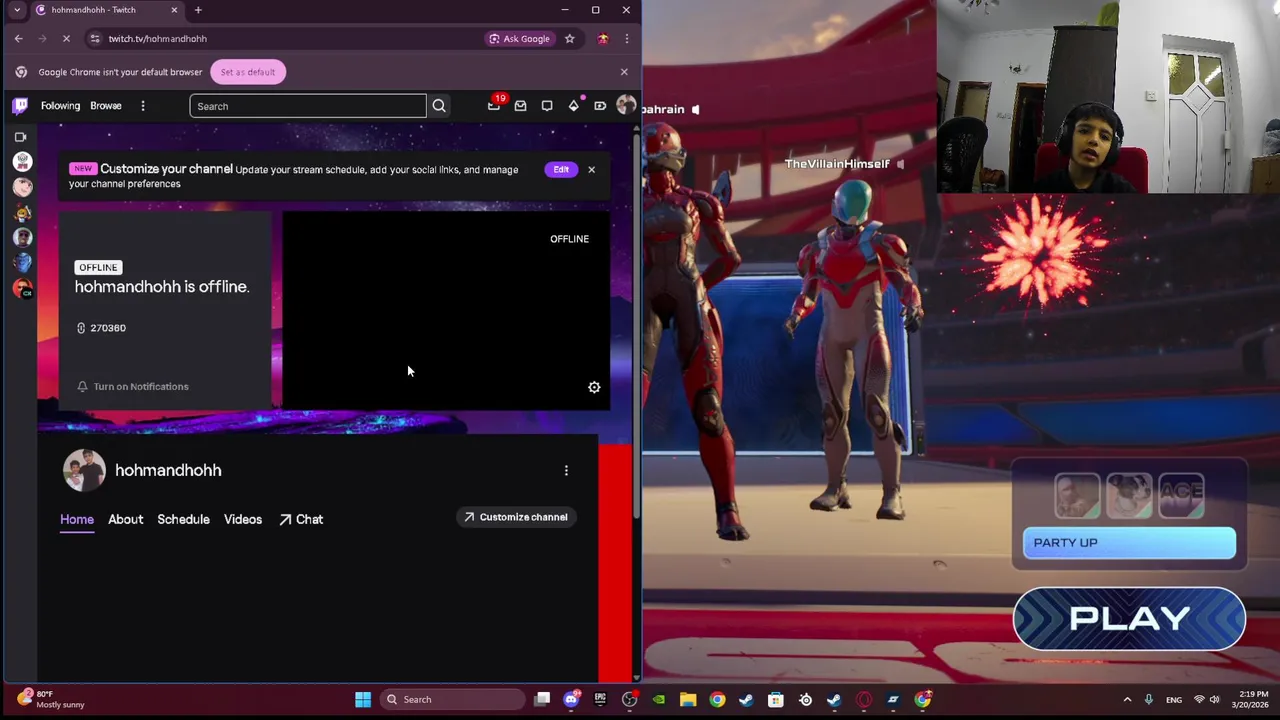View site information icon in address bar

(x=94, y=38)
